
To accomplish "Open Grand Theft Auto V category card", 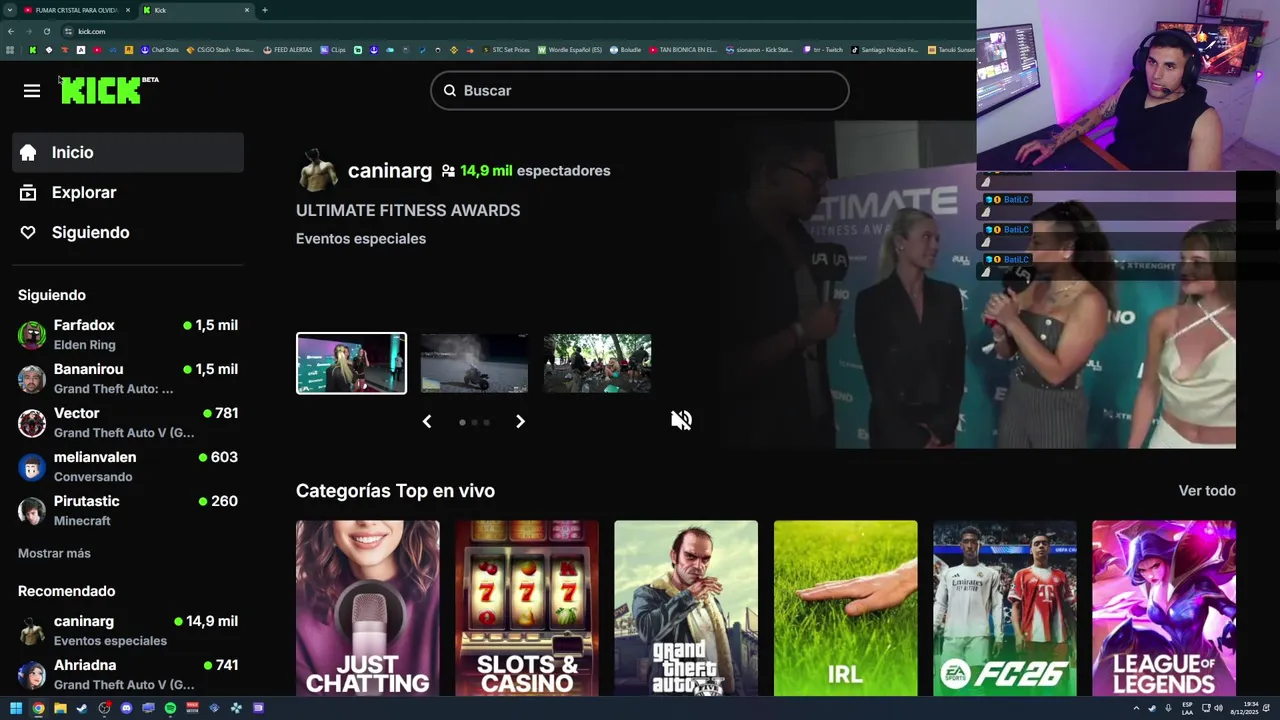I will coord(686,608).
